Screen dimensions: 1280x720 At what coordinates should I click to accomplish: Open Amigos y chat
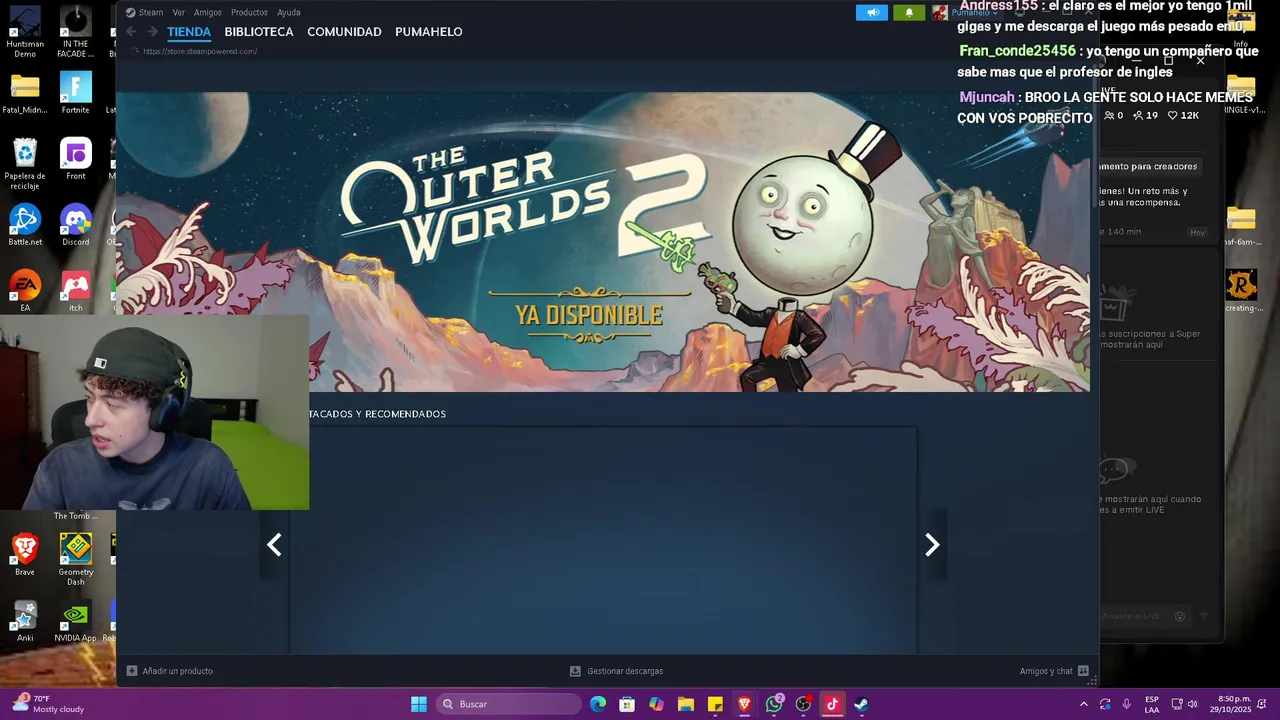pyautogui.click(x=1054, y=671)
